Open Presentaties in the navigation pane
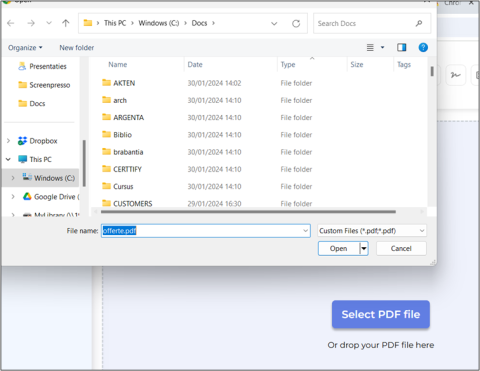Screen dimensions: 480x371 pos(48,66)
